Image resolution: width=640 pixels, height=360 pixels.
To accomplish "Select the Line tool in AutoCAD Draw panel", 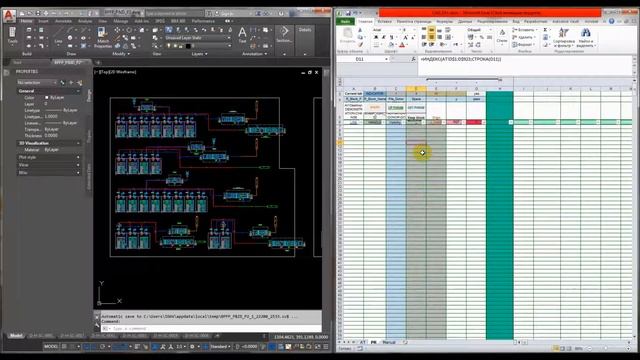I will 58,36.
